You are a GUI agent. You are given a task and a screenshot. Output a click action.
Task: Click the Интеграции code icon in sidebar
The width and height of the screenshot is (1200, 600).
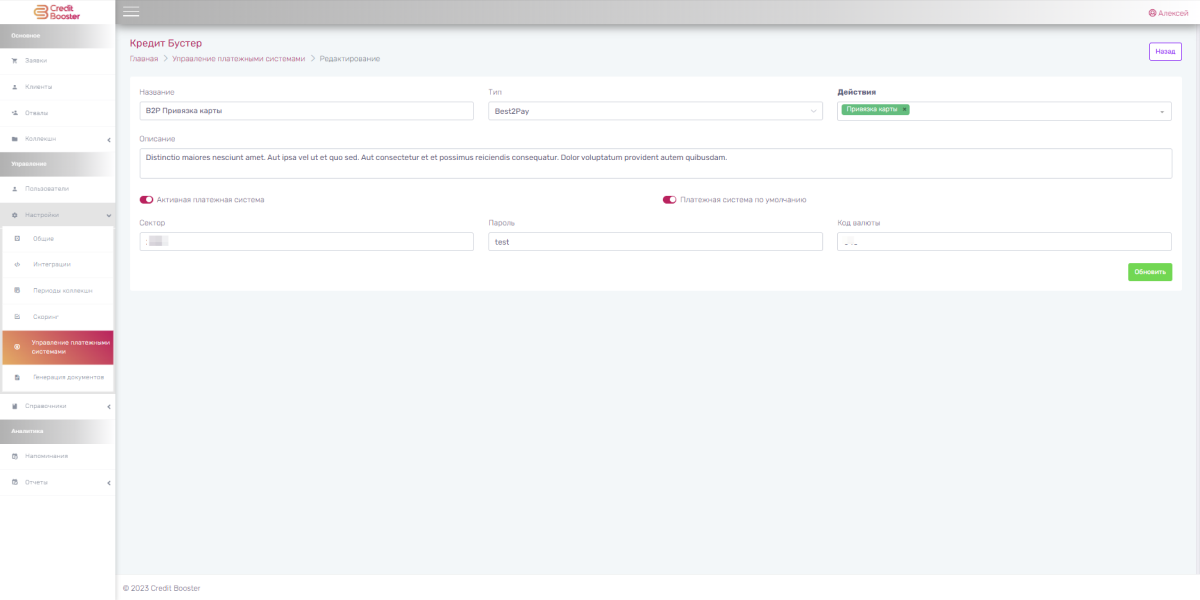(x=18, y=265)
